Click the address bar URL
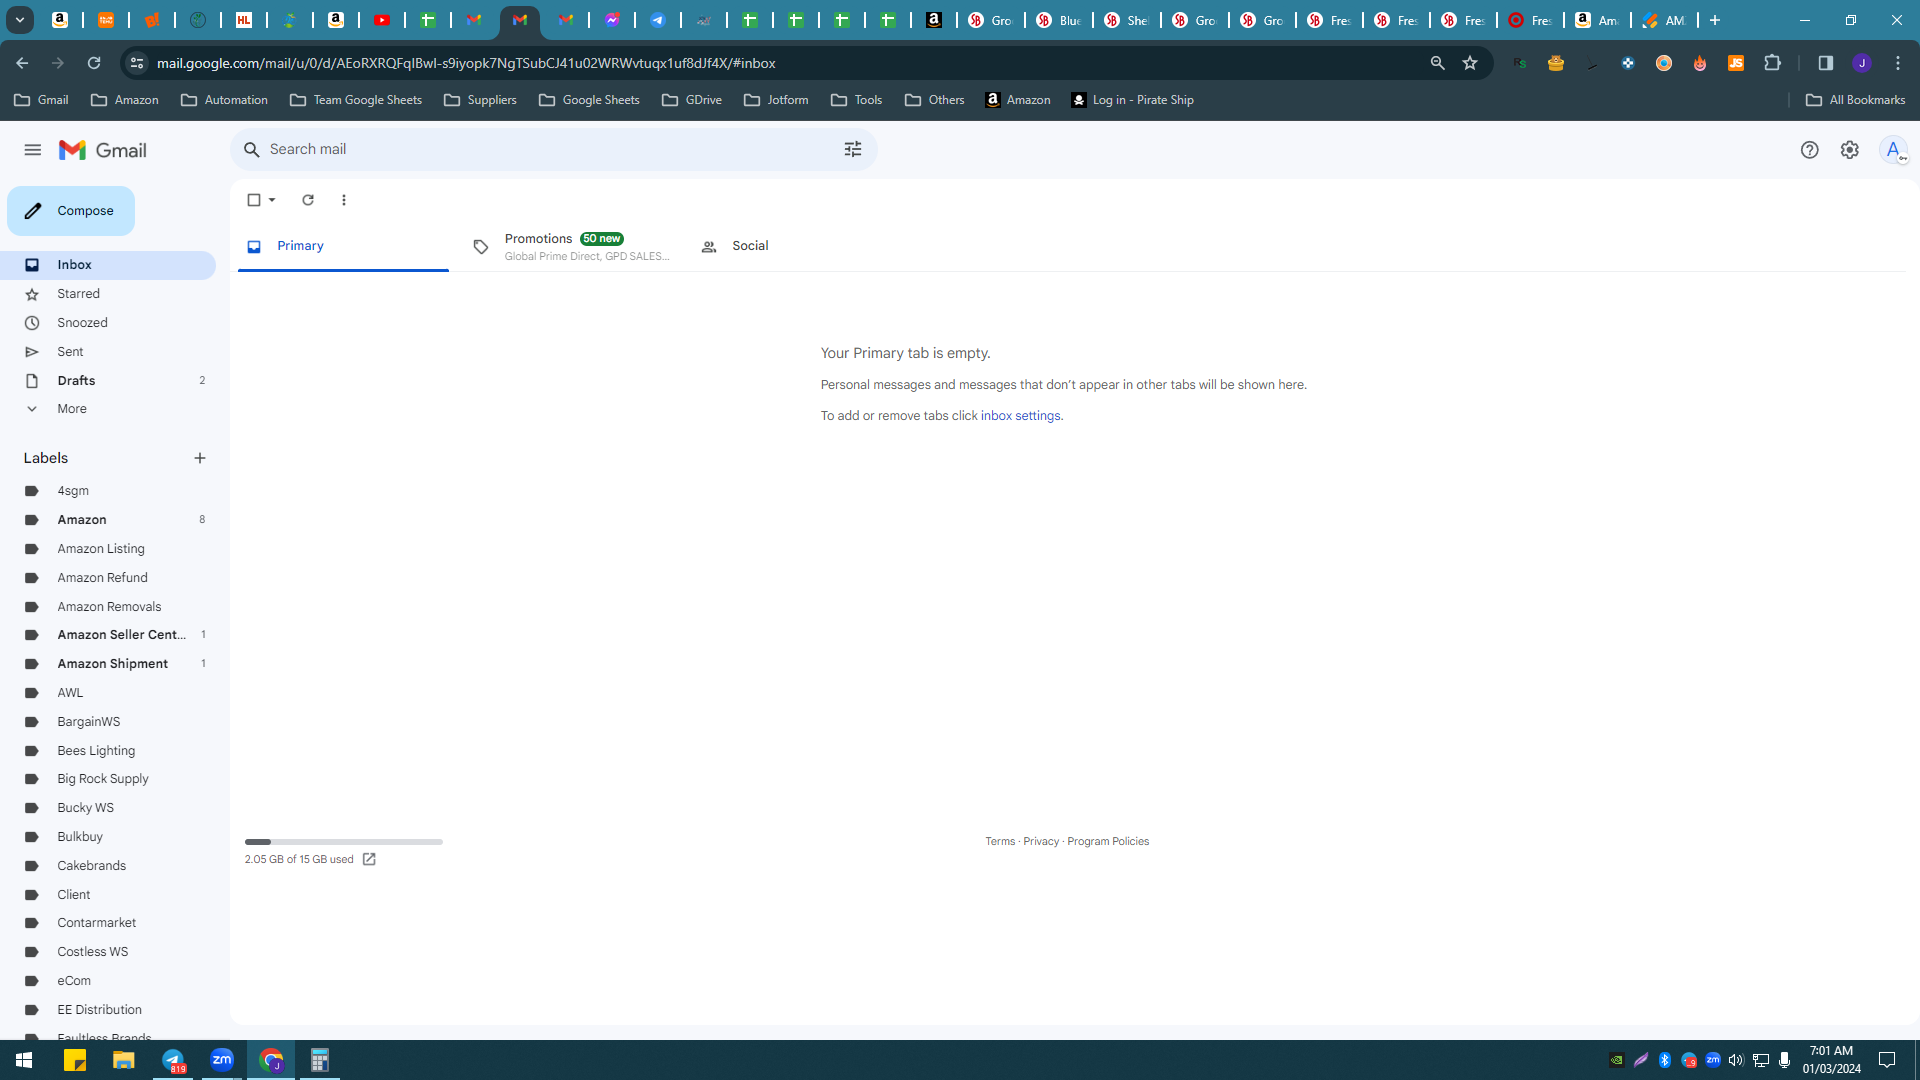The width and height of the screenshot is (1920, 1080). (x=466, y=63)
